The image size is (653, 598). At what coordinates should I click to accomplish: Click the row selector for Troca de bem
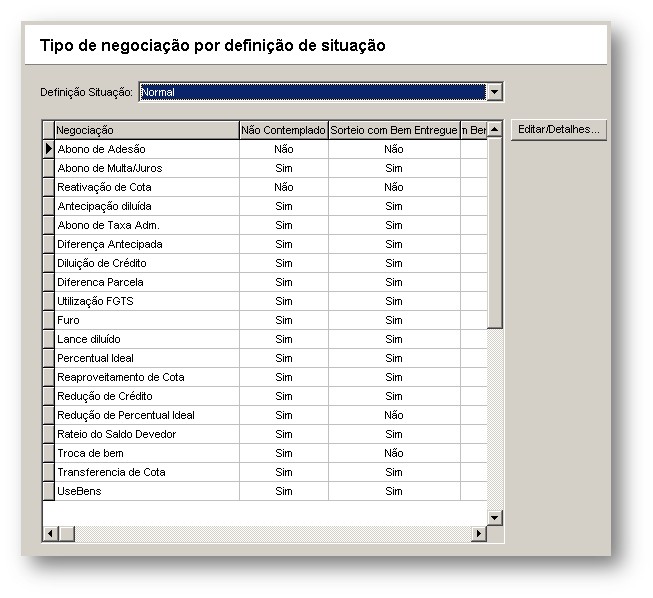coord(49,453)
